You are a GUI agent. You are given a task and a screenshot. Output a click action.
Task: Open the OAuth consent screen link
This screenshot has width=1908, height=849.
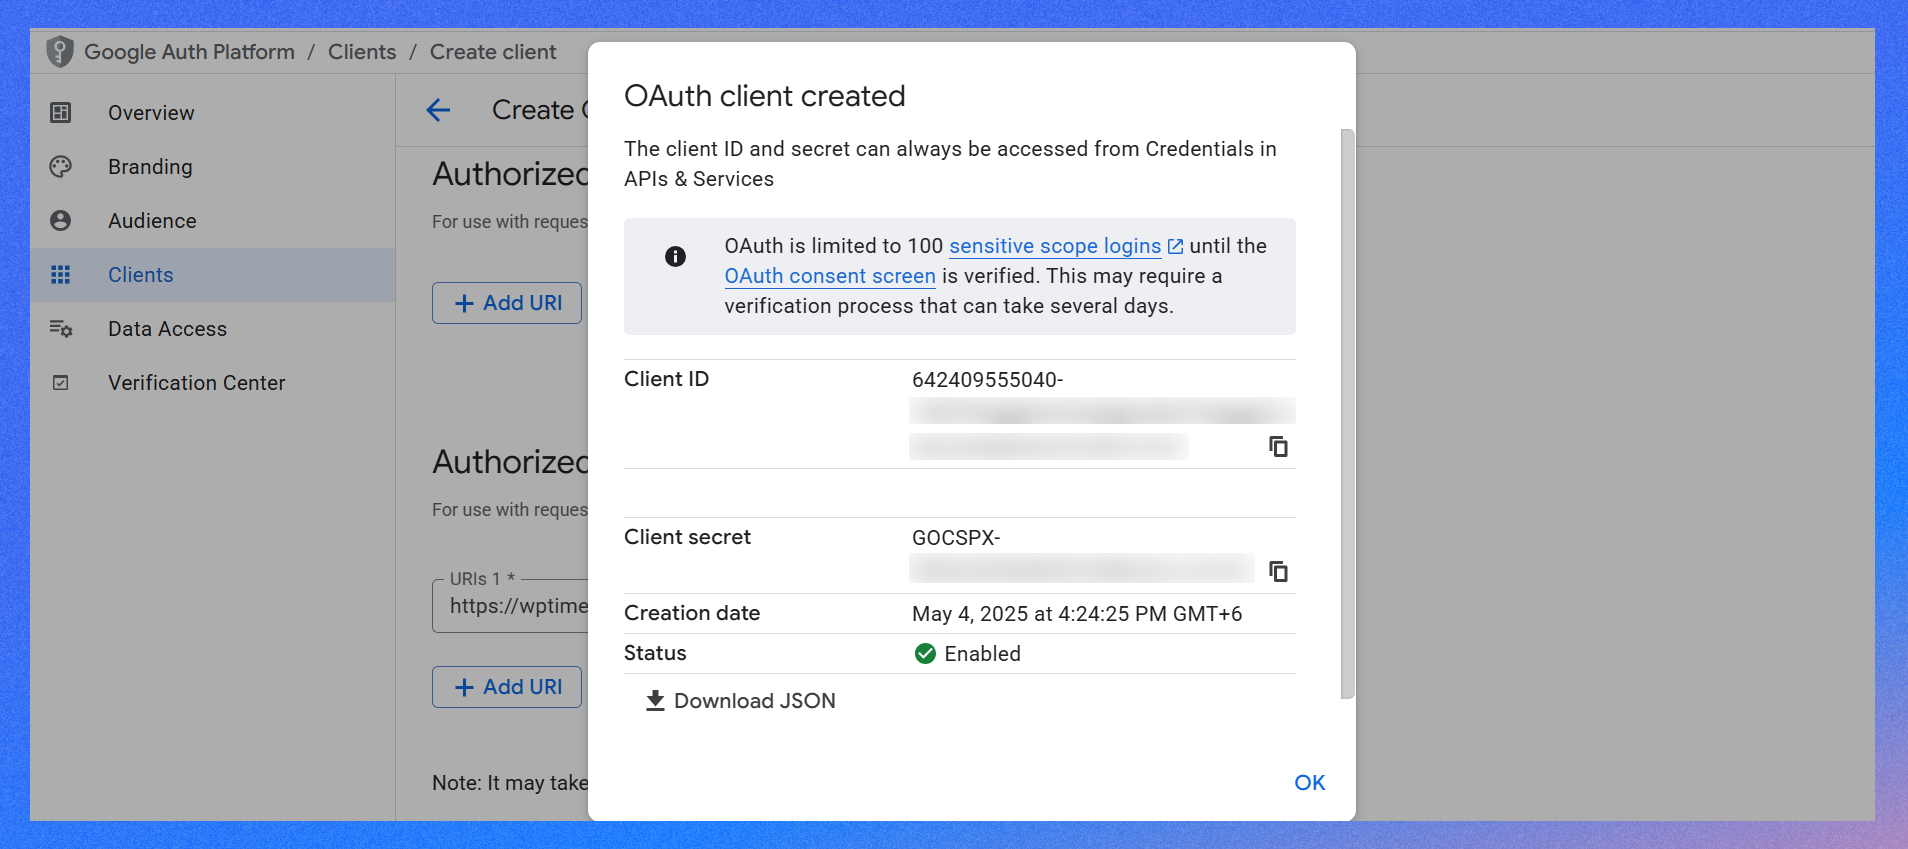[x=830, y=276]
